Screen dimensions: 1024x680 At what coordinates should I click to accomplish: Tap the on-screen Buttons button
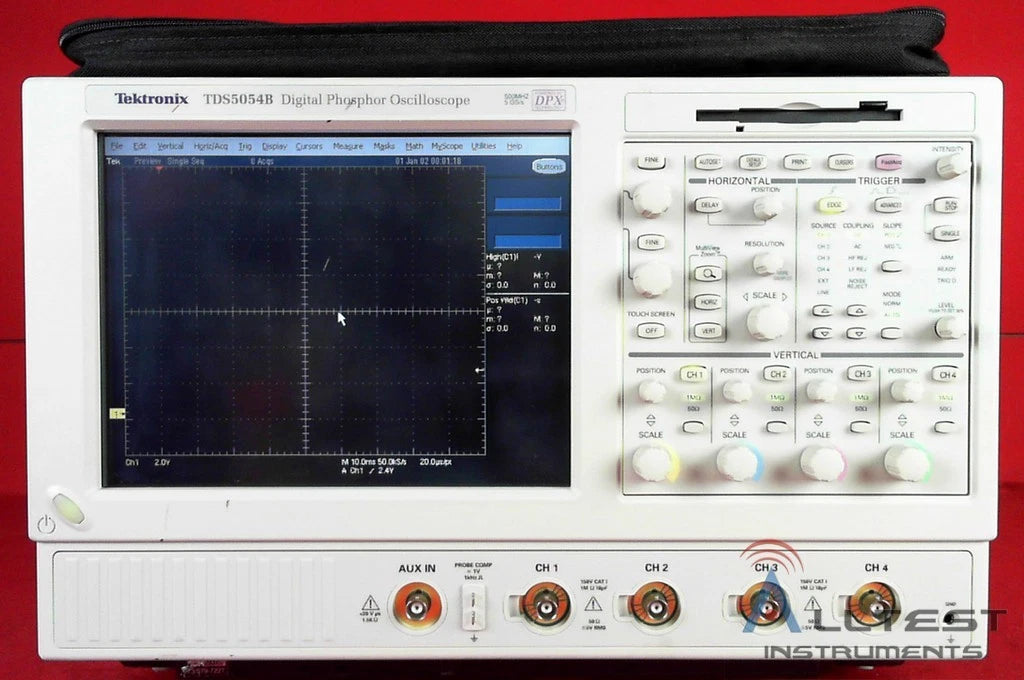pos(549,167)
